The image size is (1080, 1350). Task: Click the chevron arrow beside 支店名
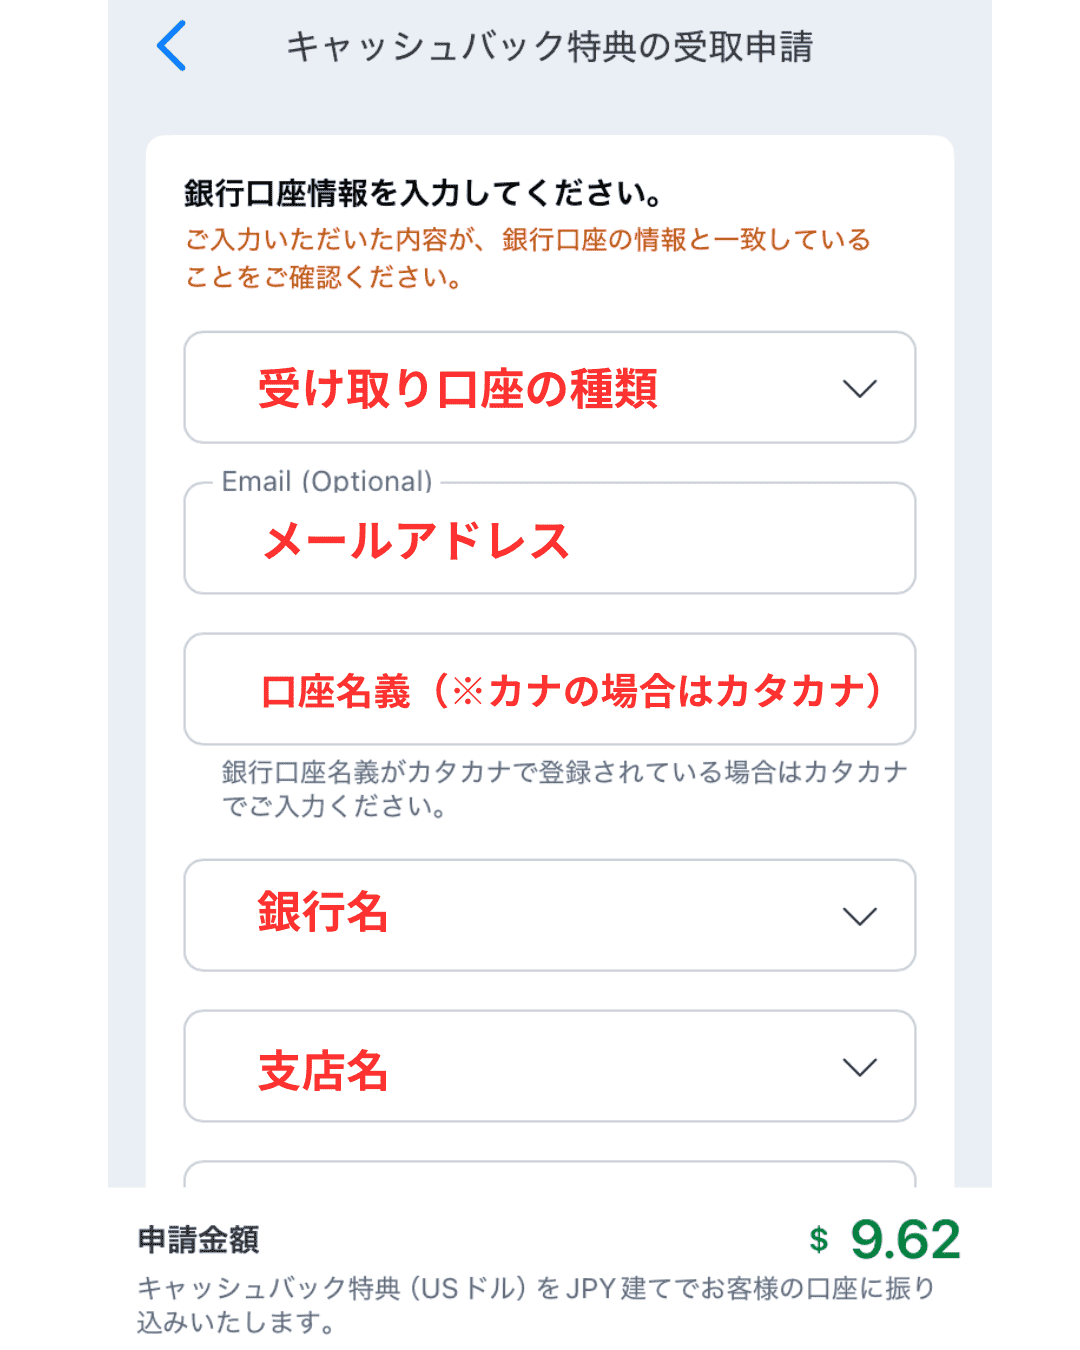tap(859, 1067)
